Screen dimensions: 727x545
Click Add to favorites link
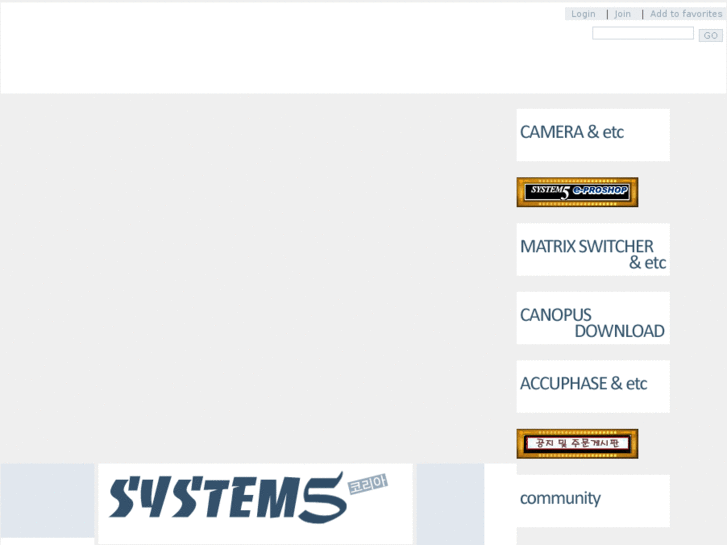[686, 14]
